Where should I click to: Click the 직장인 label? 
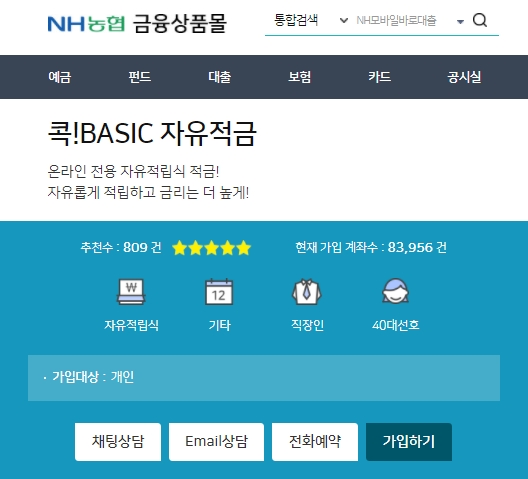point(307,325)
